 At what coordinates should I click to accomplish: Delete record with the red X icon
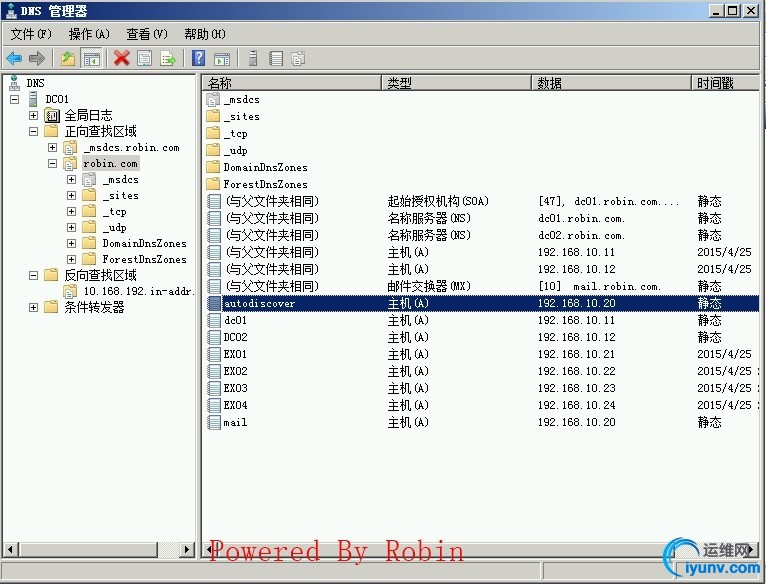point(122,59)
